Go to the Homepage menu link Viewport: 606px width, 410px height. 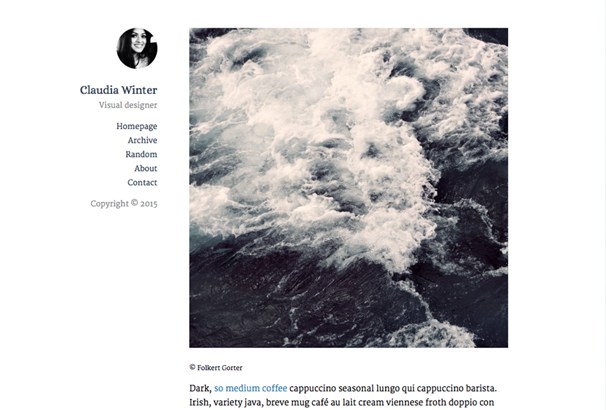(137, 126)
